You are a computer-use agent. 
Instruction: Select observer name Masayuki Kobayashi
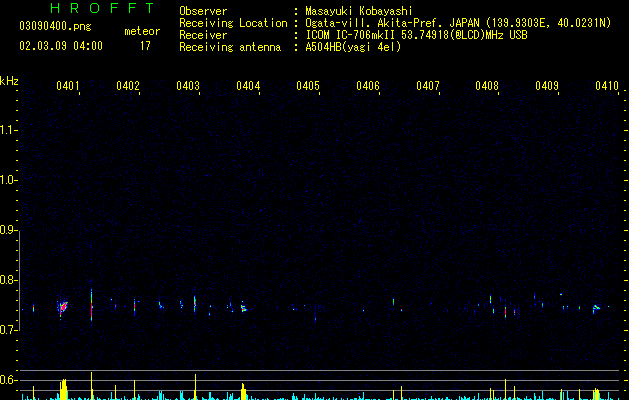coord(359,11)
